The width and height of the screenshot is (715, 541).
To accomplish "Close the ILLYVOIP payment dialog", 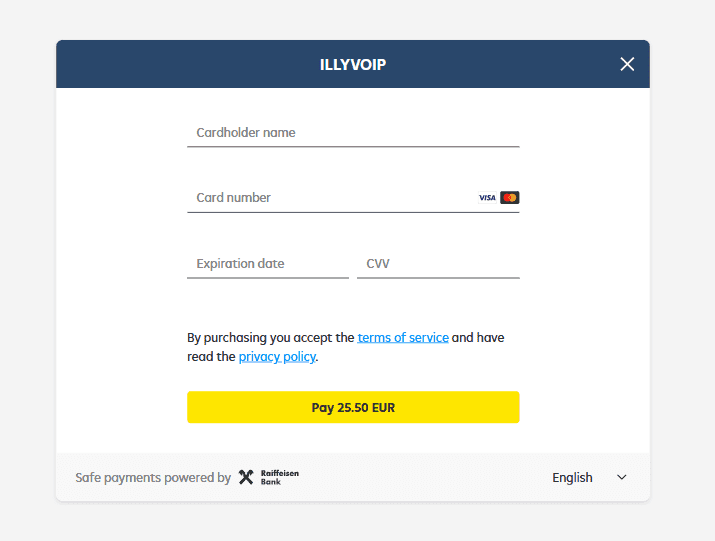I will tap(627, 64).
